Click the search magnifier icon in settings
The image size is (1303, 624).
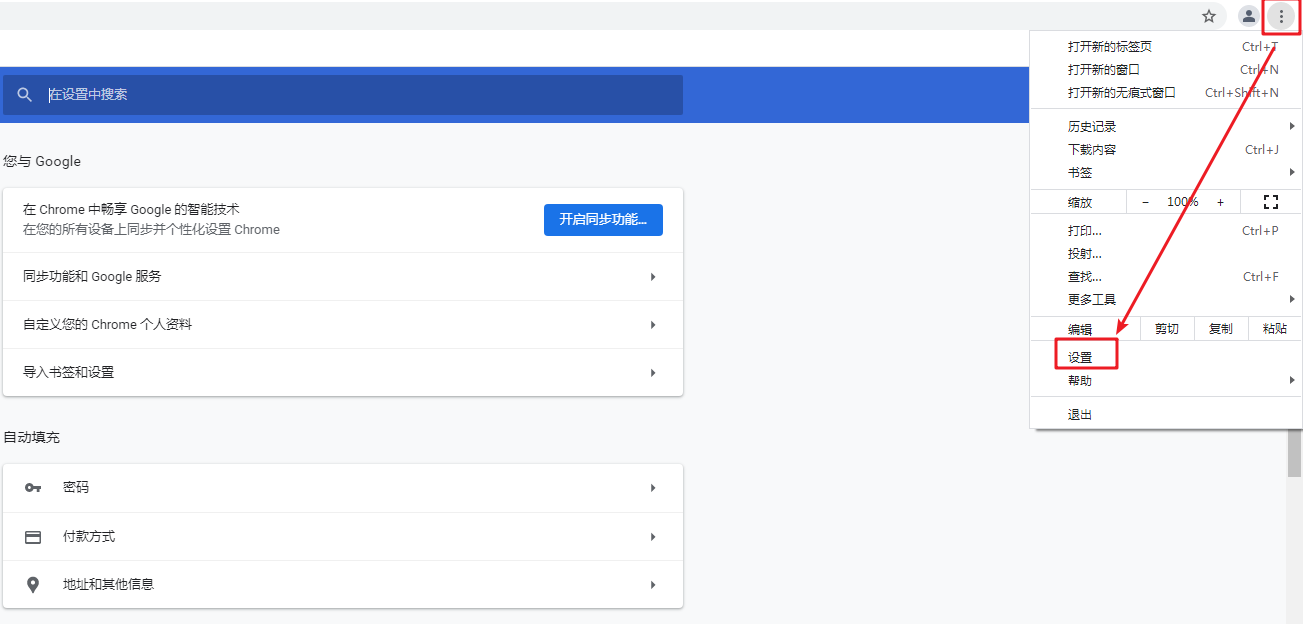click(x=26, y=95)
